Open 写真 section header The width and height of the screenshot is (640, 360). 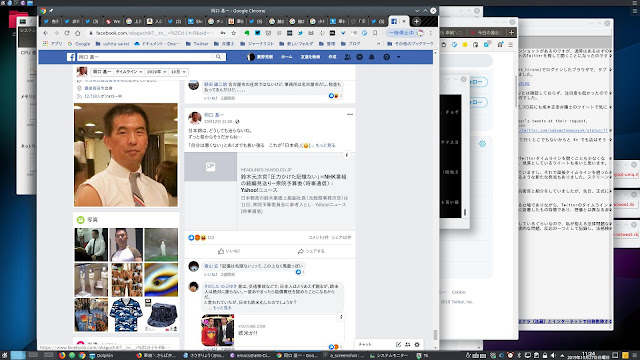(x=92, y=220)
